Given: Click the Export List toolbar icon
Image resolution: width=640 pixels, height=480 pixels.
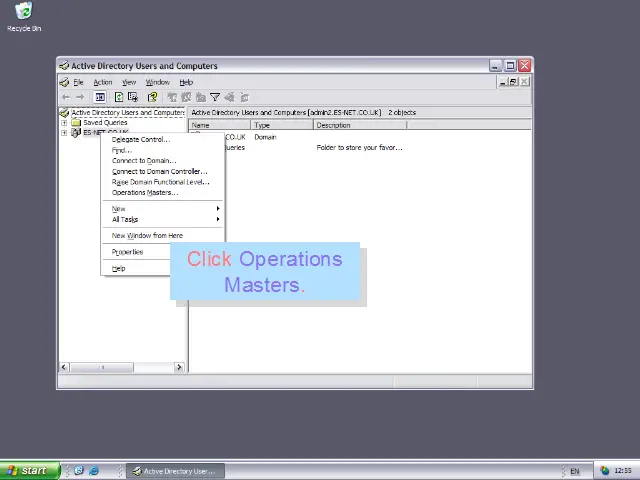Looking at the screenshot, I should 133,97.
